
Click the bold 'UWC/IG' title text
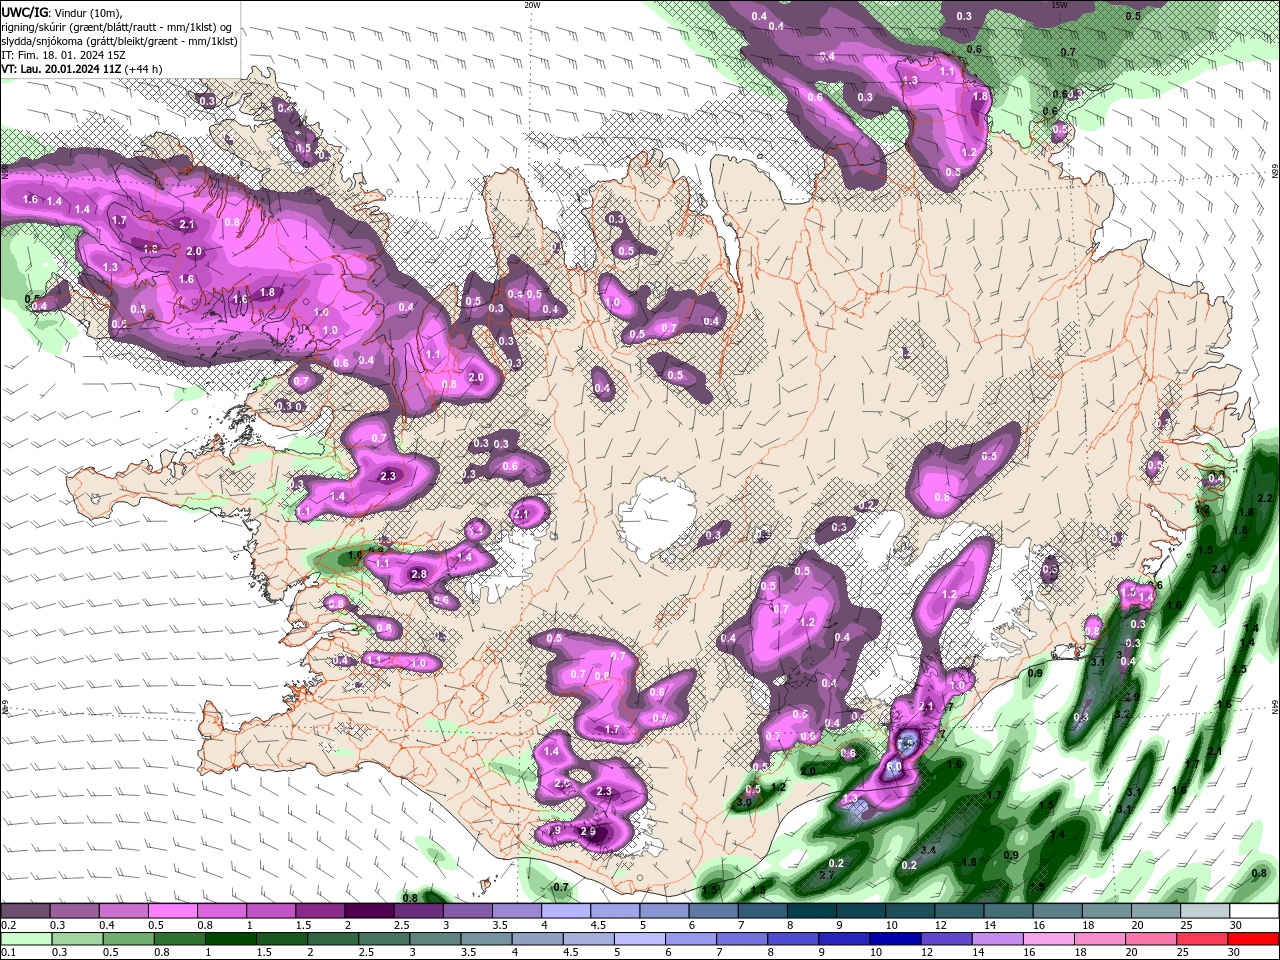tap(23, 12)
